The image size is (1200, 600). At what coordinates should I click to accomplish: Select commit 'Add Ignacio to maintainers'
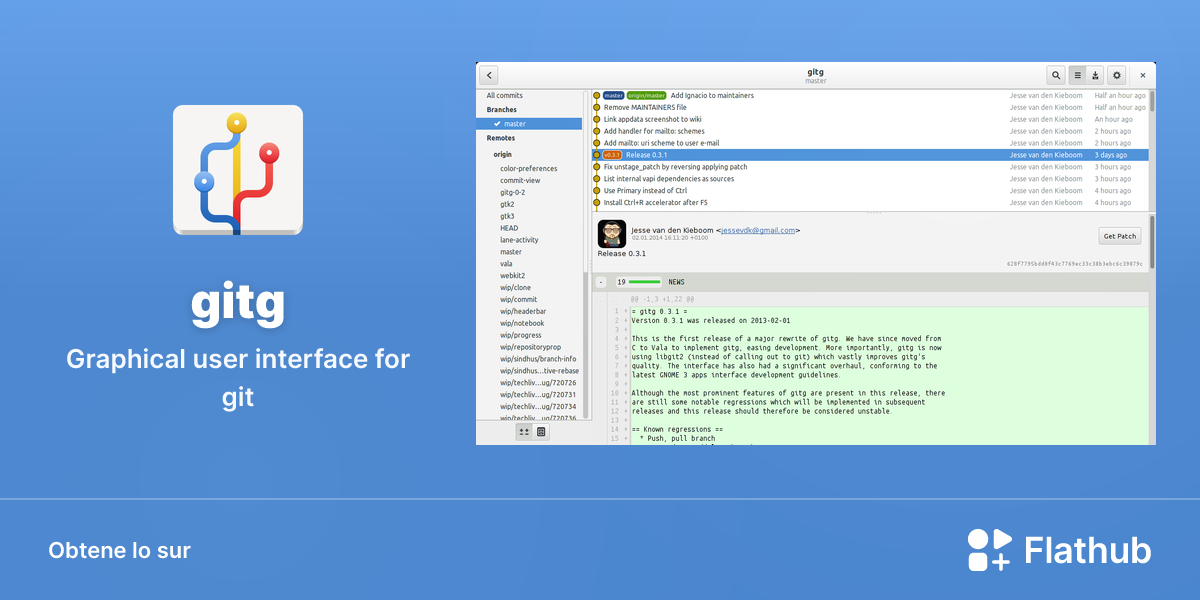[869, 96]
